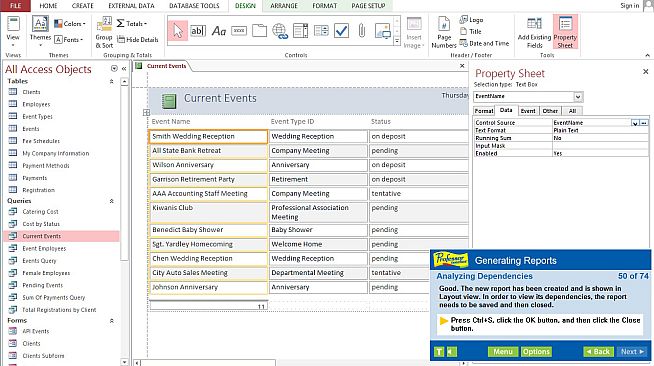Click Hide Details in Grouping & Totals
Screen dimensions: 654x366
[x=138, y=40]
